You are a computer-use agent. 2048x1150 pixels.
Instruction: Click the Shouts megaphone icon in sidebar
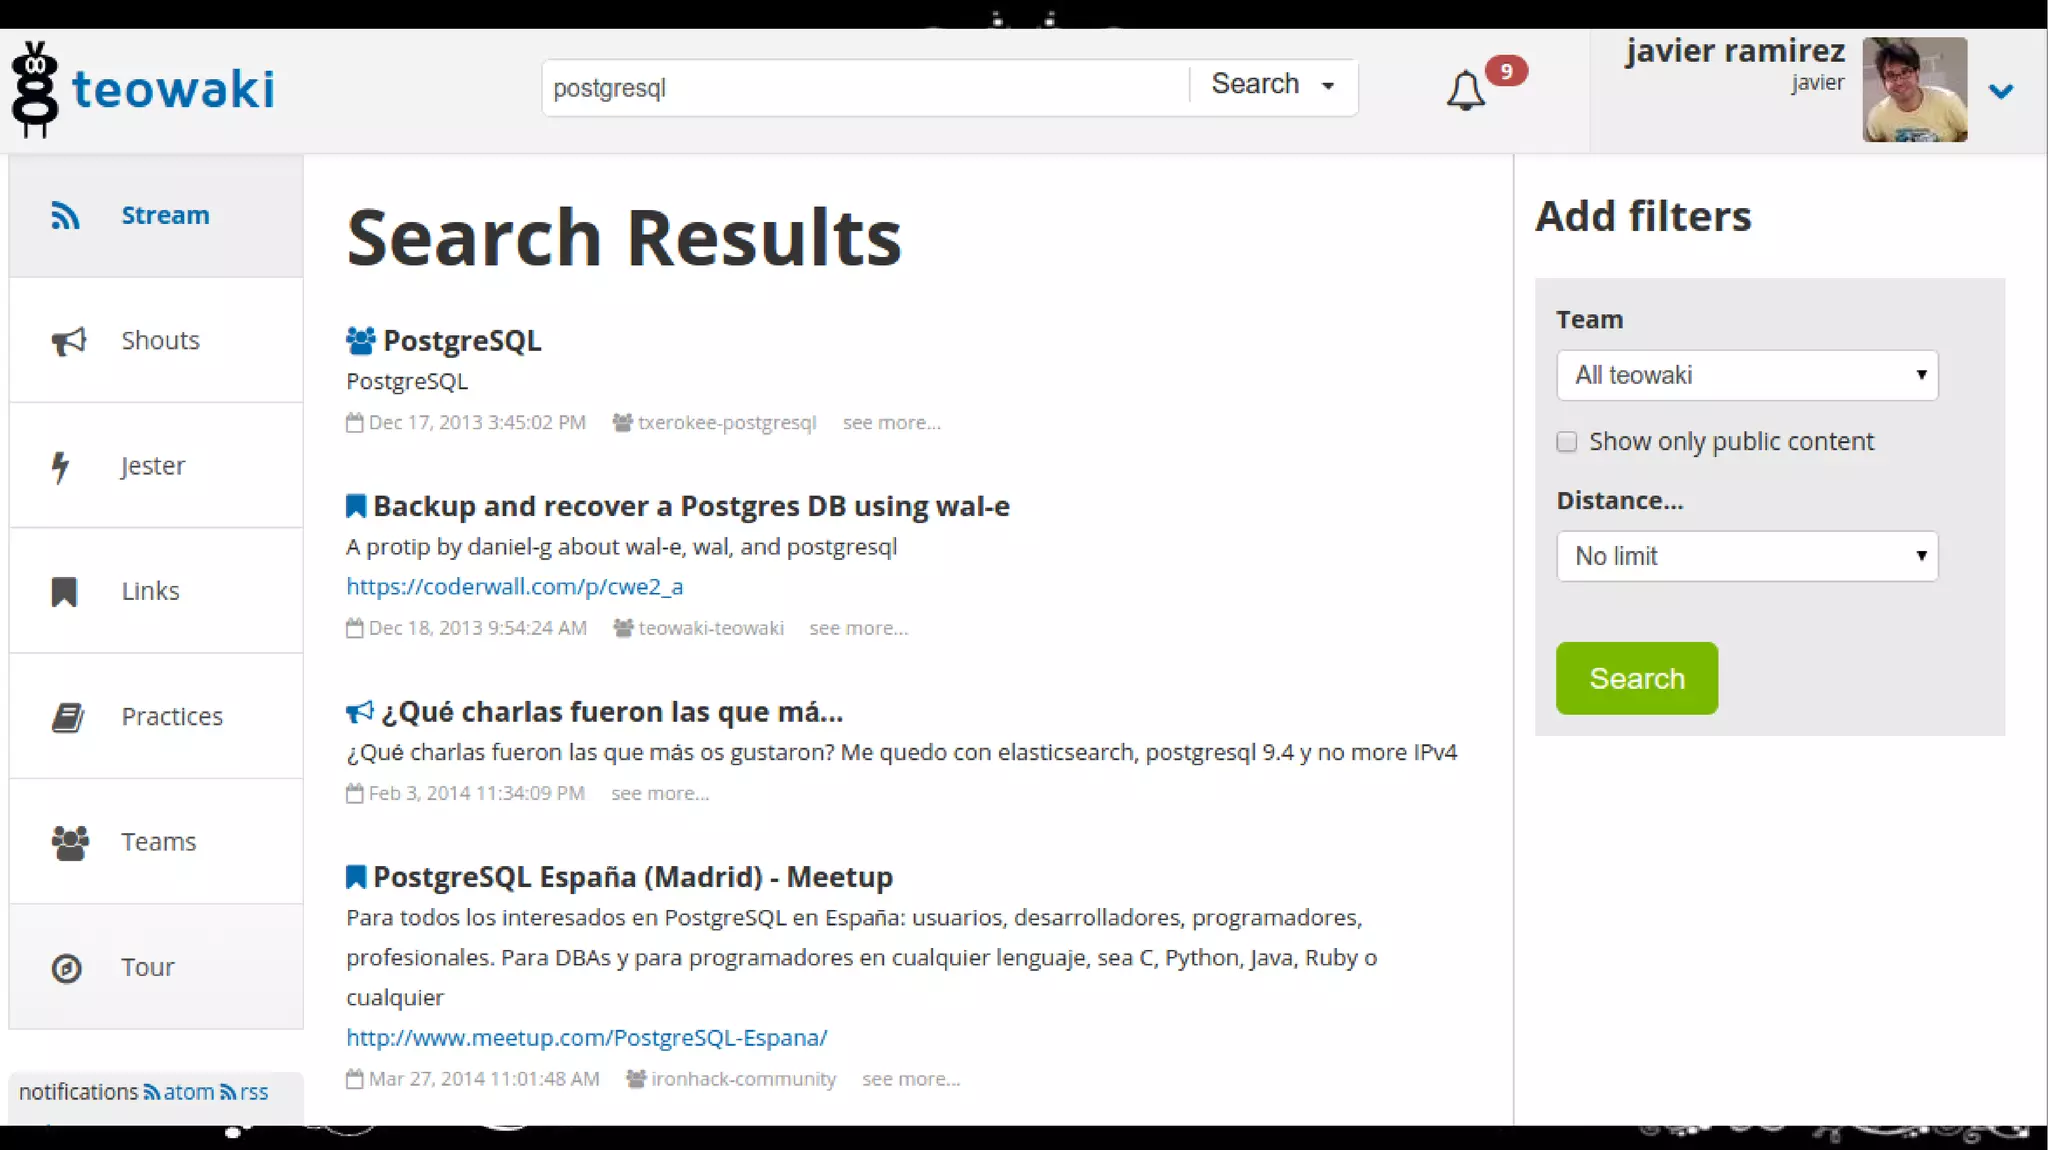[x=68, y=341]
